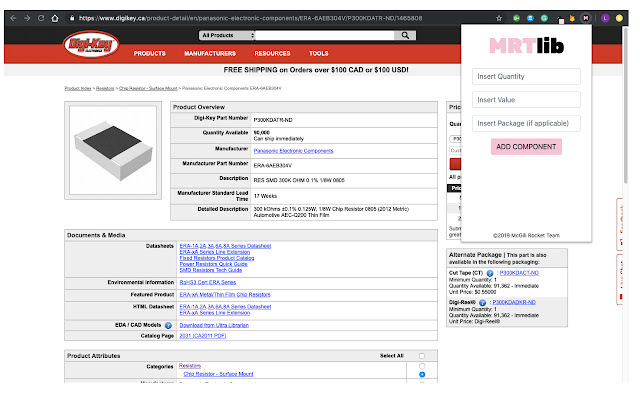Click the browser forward arrow
Viewport: 640px width, 400px height.
click(27, 18)
